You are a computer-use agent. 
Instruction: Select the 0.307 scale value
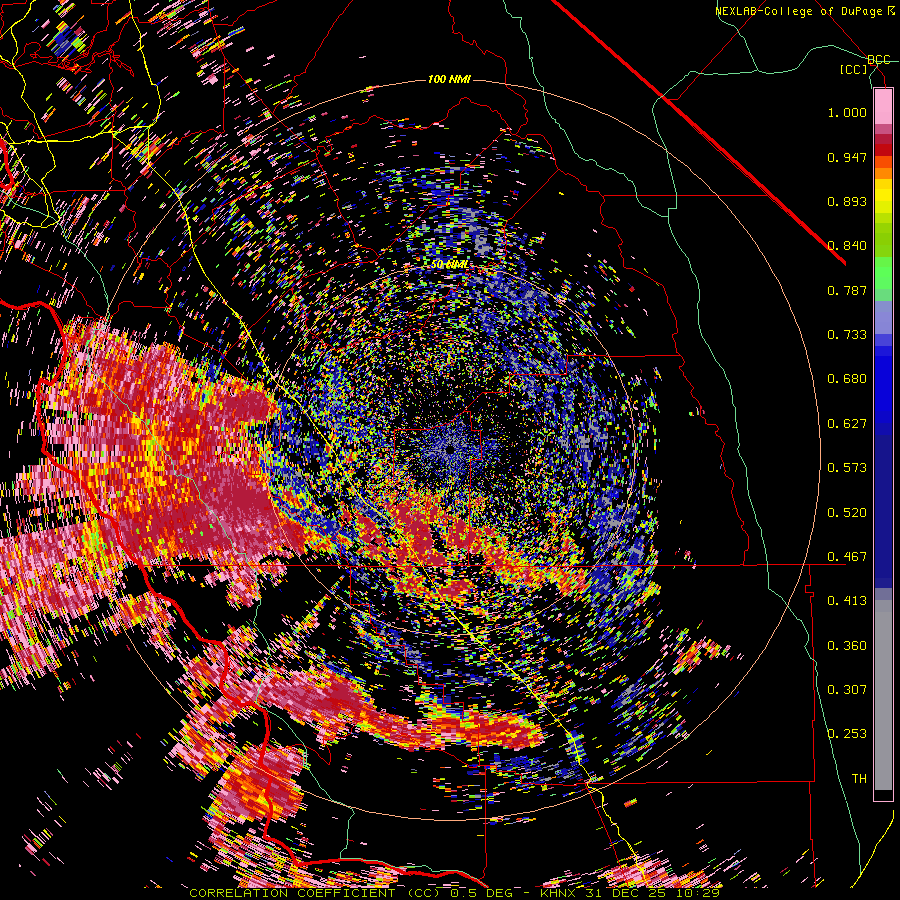click(847, 690)
